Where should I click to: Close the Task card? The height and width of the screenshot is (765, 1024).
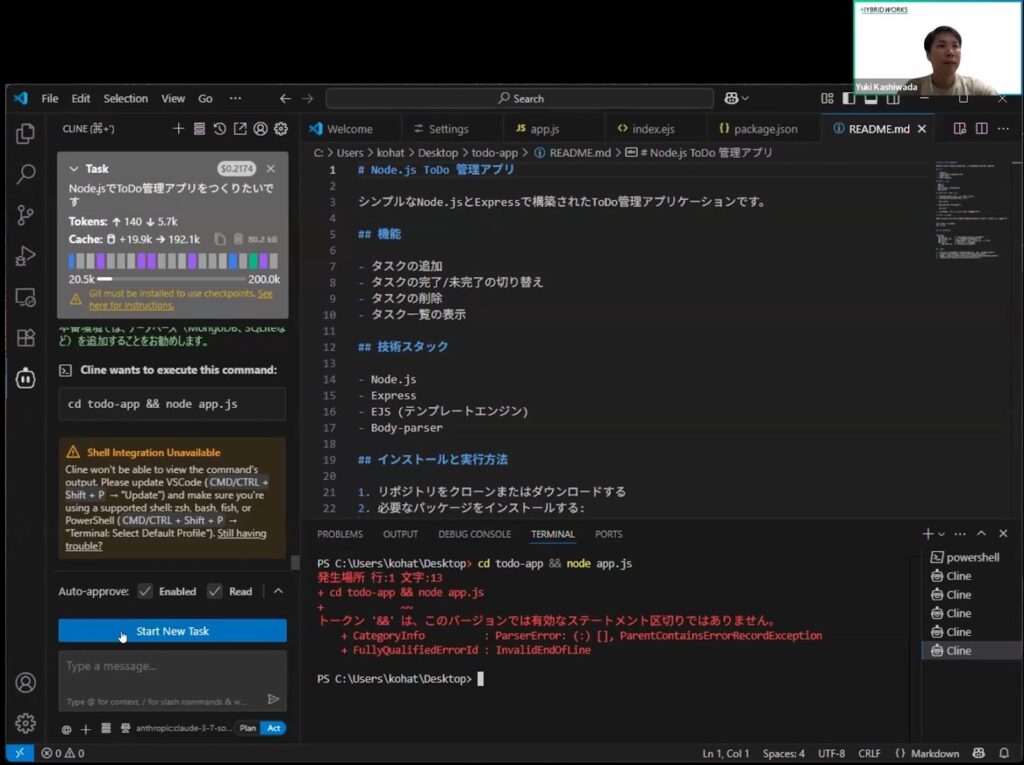[x=270, y=169]
